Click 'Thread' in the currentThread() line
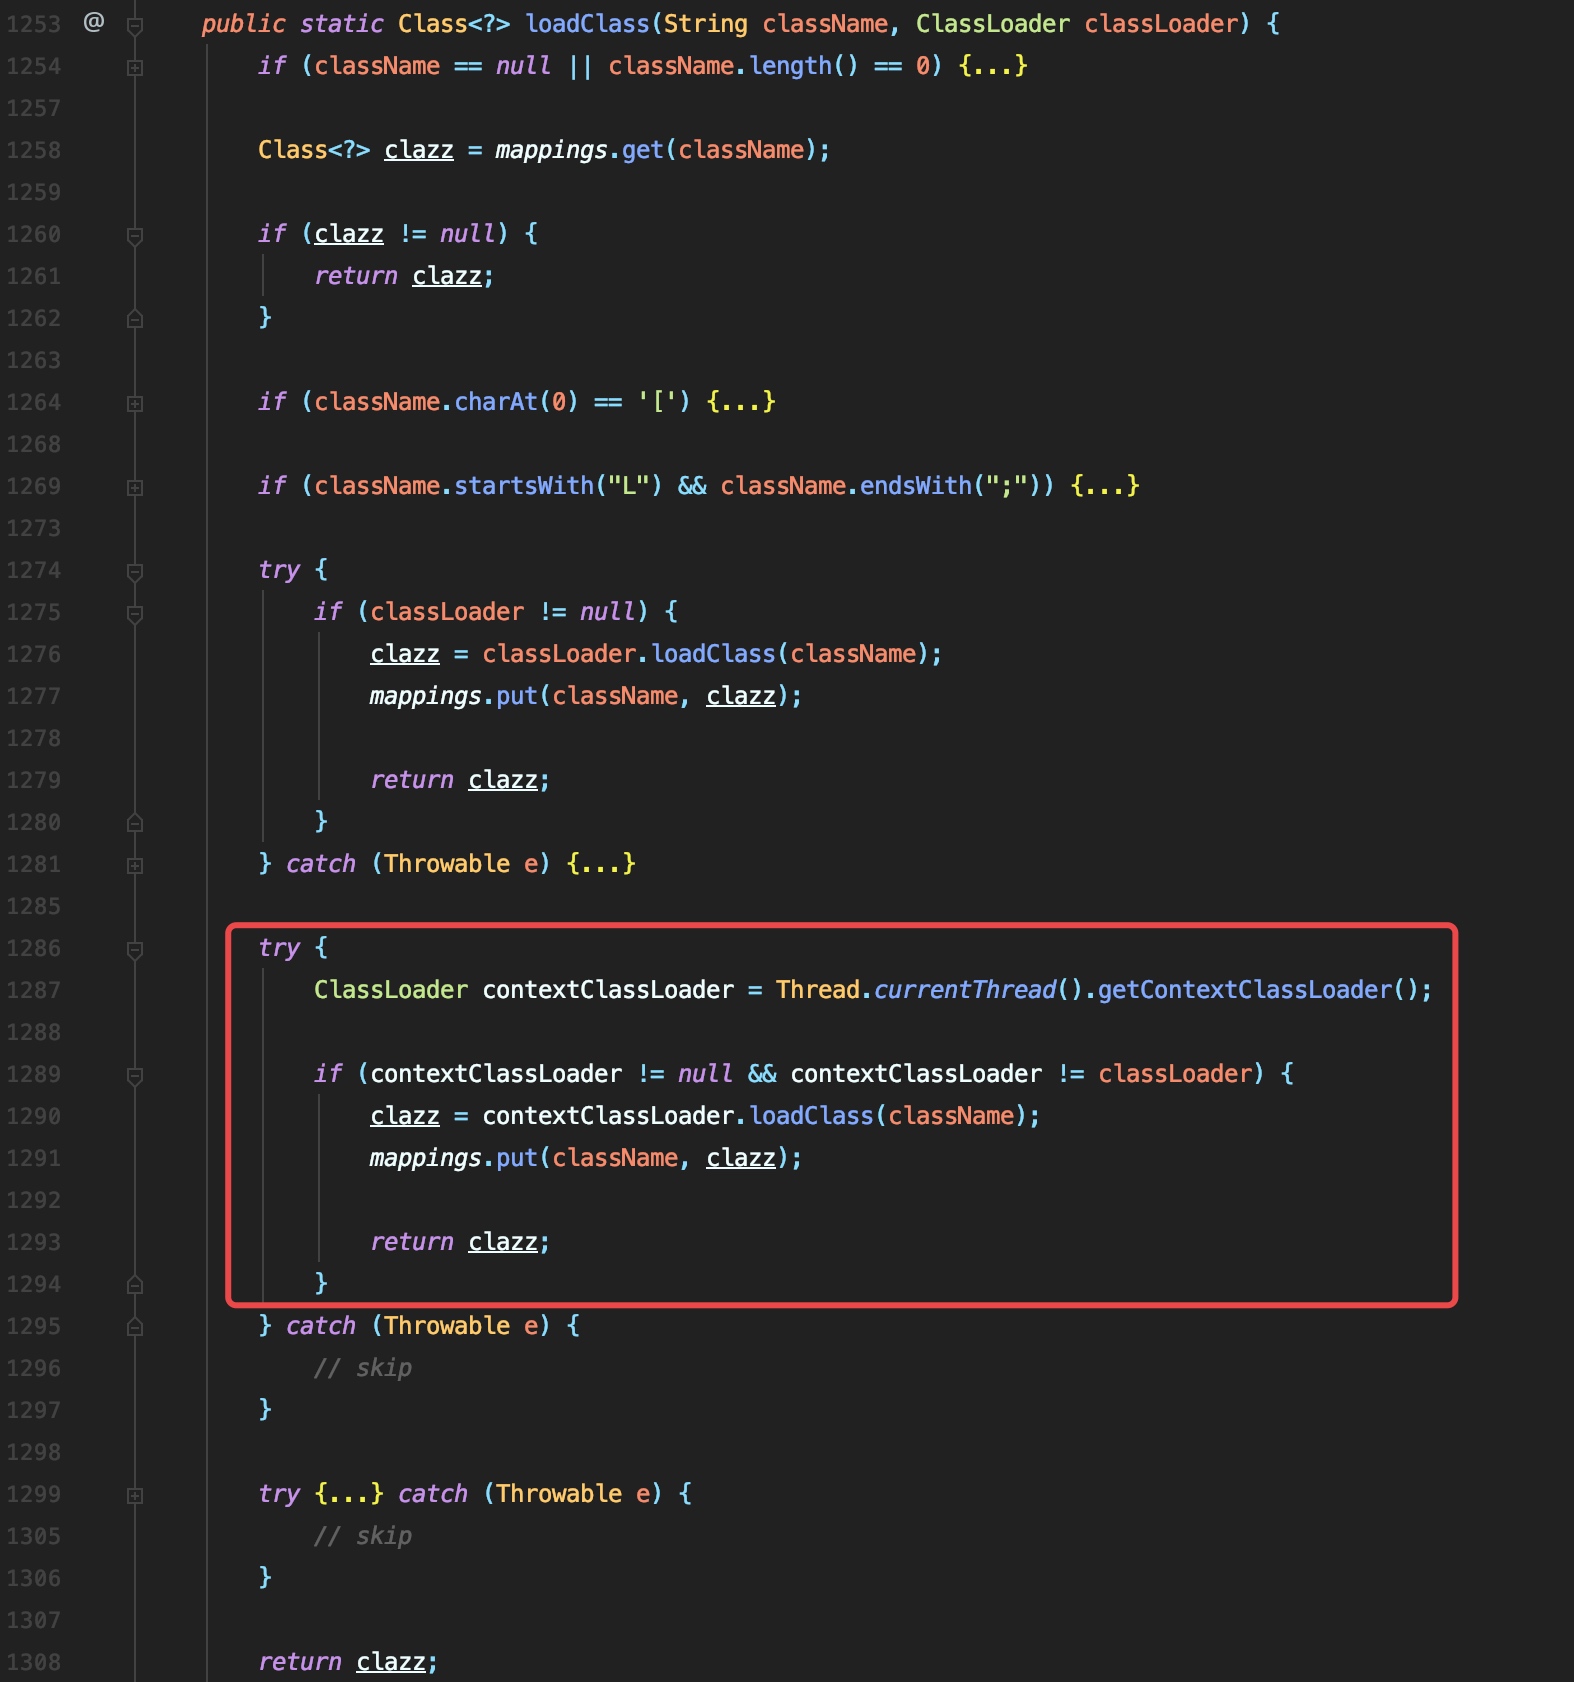 pyautogui.click(x=818, y=990)
